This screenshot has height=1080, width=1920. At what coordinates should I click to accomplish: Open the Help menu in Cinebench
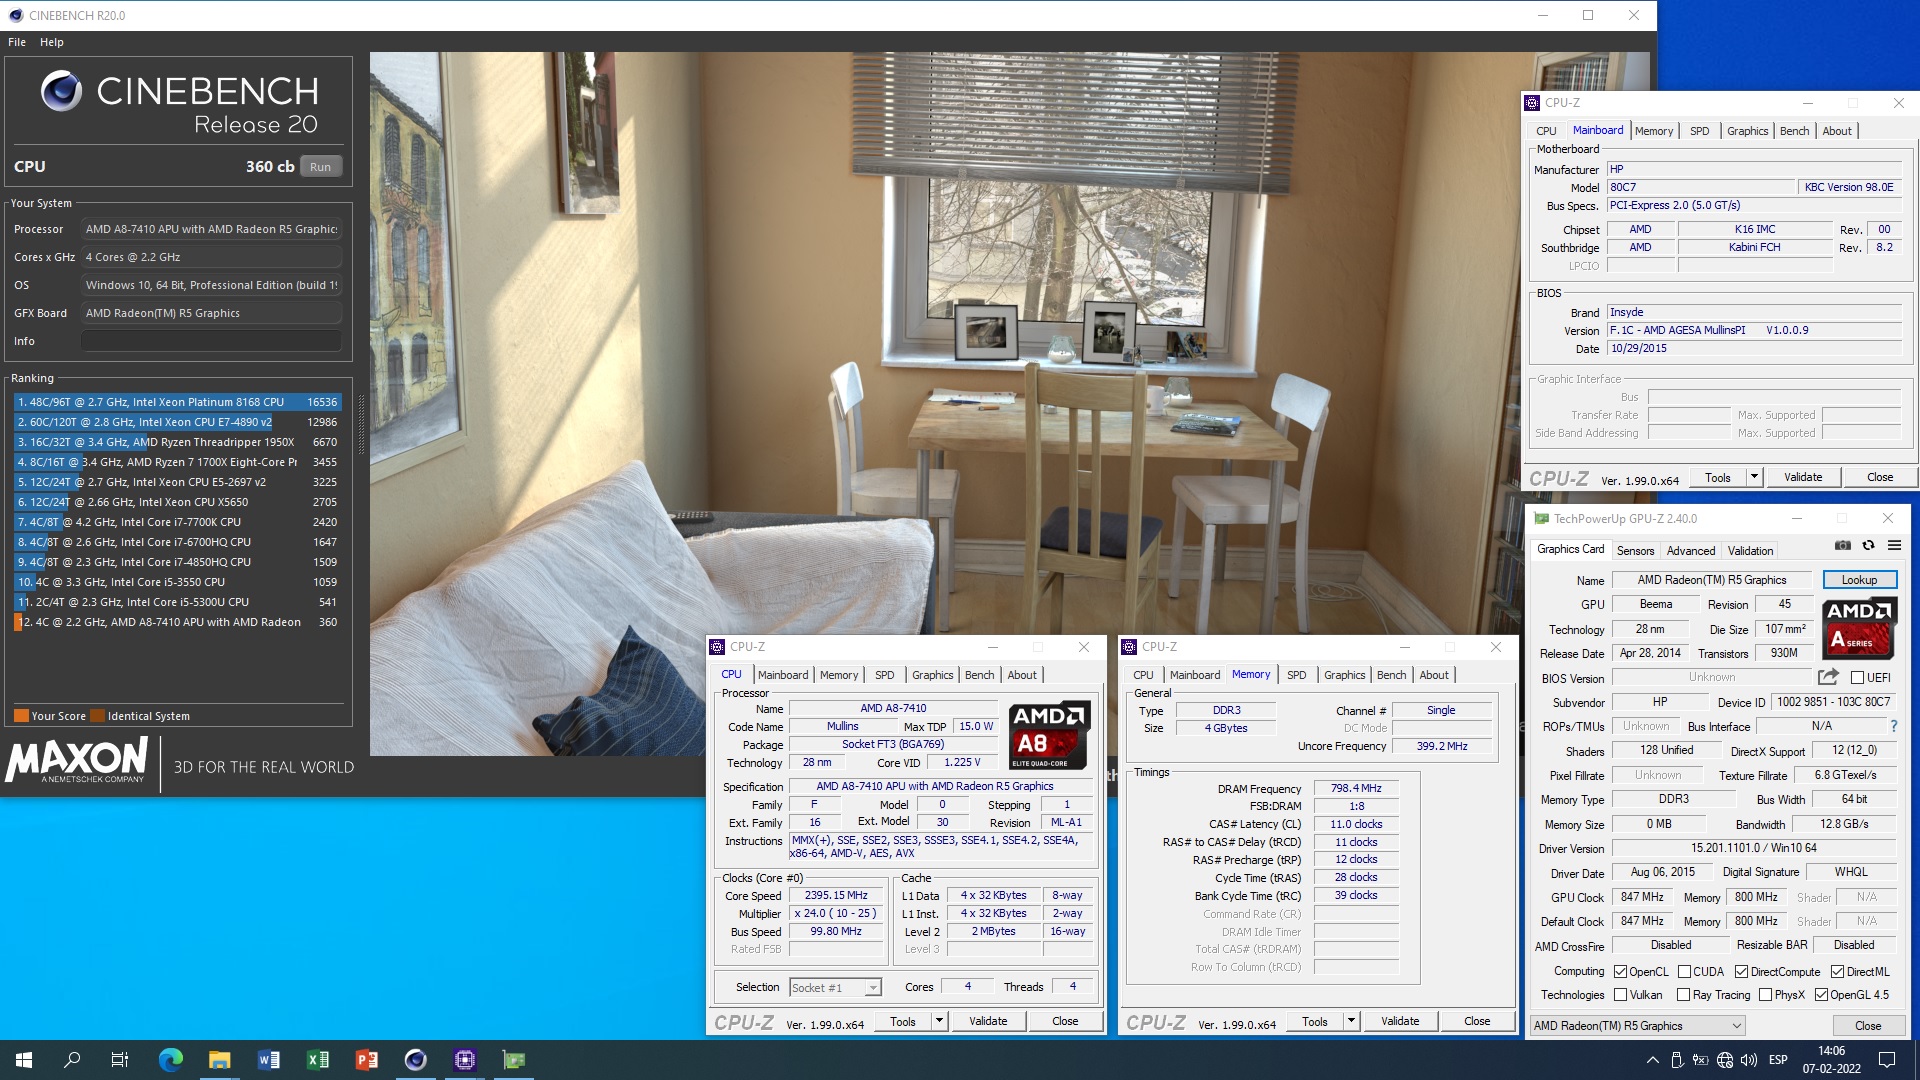[x=52, y=42]
